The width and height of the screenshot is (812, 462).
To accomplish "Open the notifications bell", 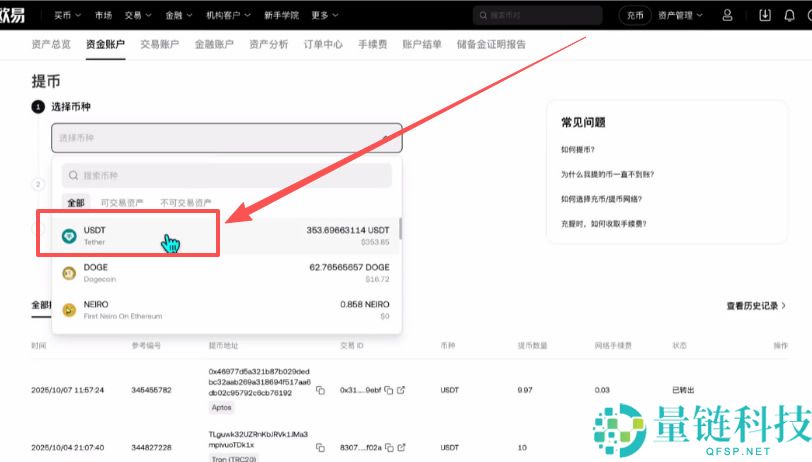I will click(x=789, y=15).
